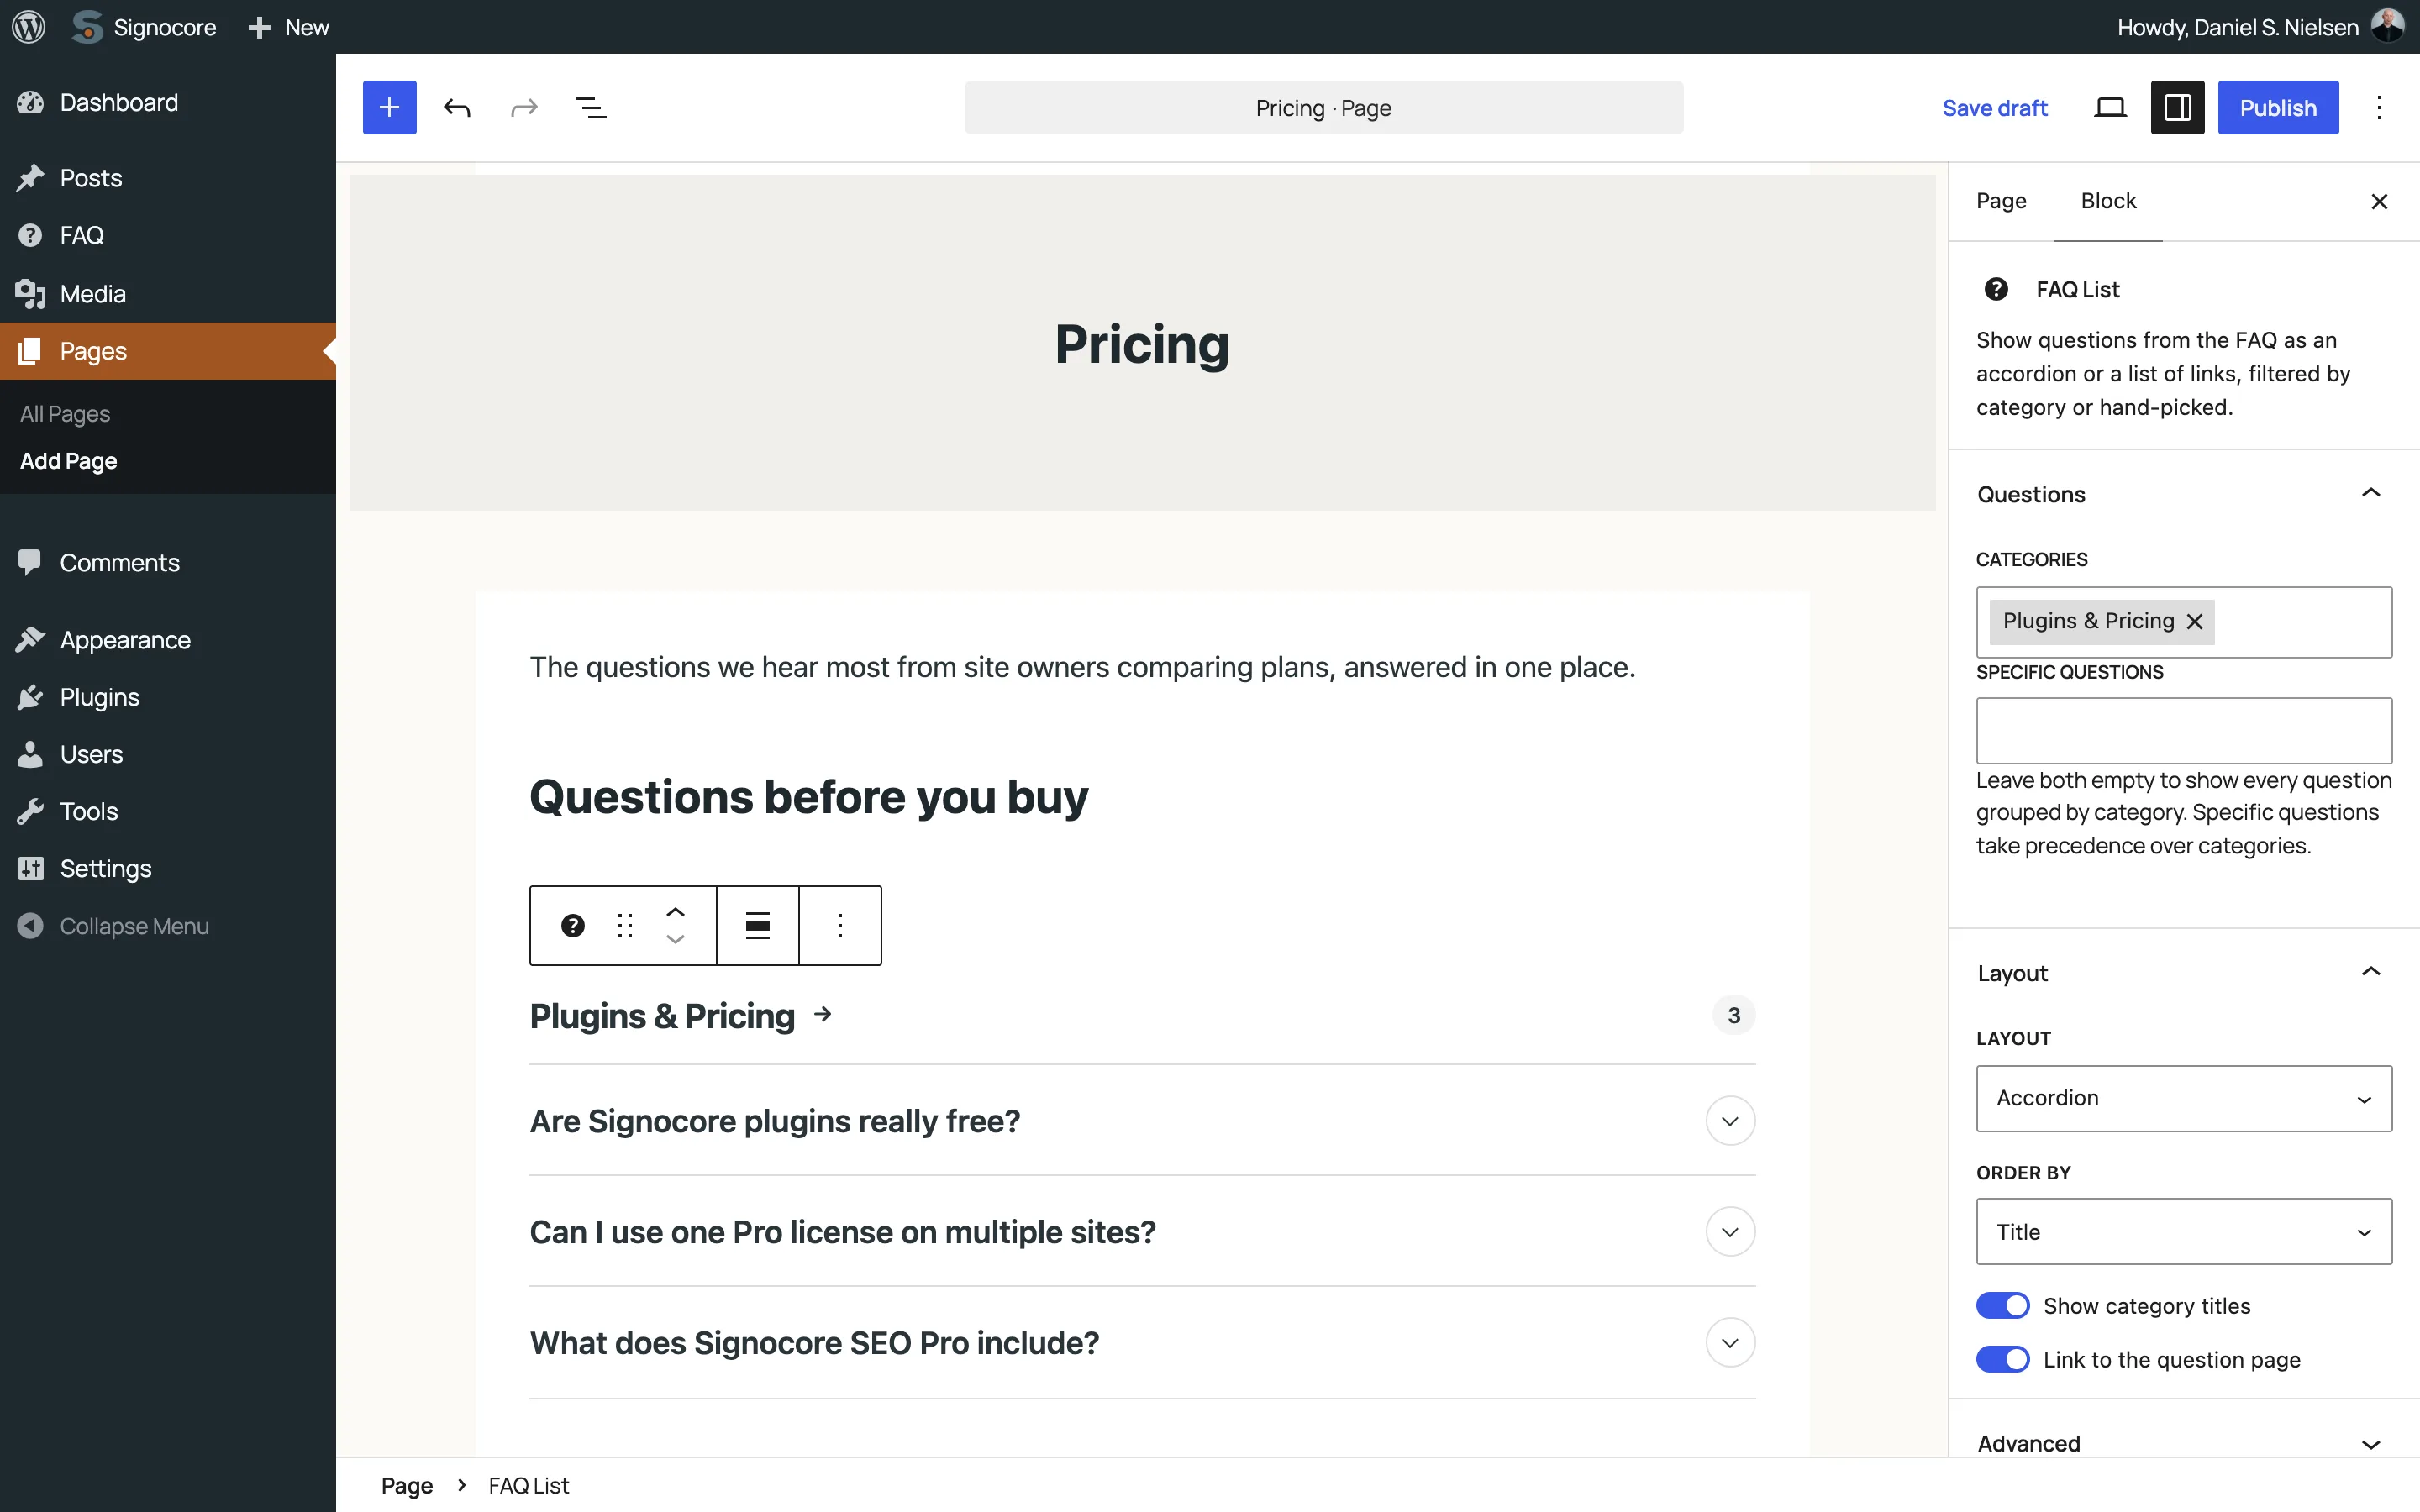This screenshot has height=1512, width=2420.
Task: Toggle the block inserter plus button
Action: point(389,108)
